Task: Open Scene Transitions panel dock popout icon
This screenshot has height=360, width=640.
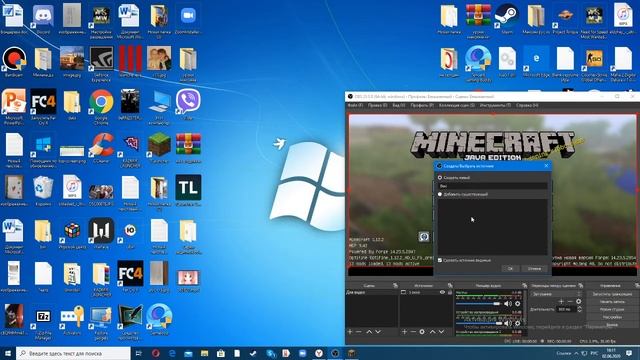Action: pos(580,285)
